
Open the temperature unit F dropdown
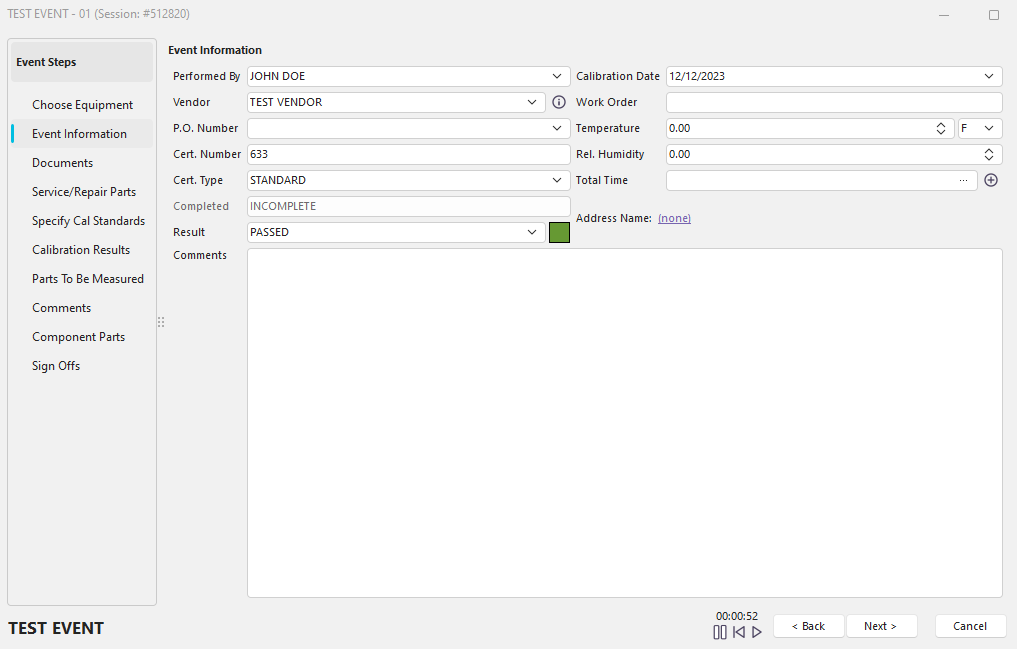(989, 128)
